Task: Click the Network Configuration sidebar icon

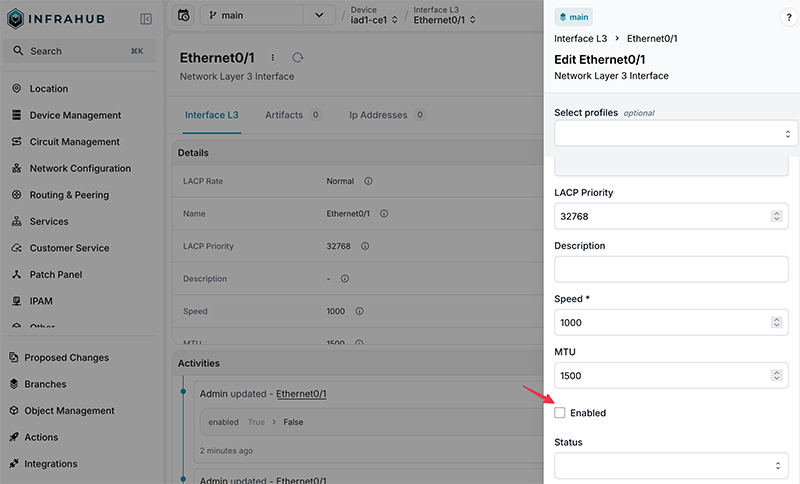Action: pyautogui.click(x=17, y=168)
